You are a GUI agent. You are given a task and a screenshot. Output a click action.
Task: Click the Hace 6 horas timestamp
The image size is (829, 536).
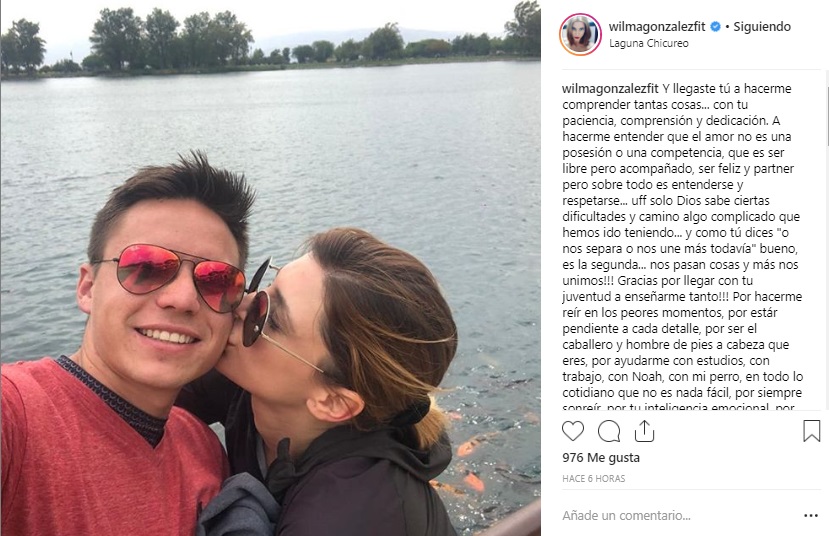click(594, 478)
